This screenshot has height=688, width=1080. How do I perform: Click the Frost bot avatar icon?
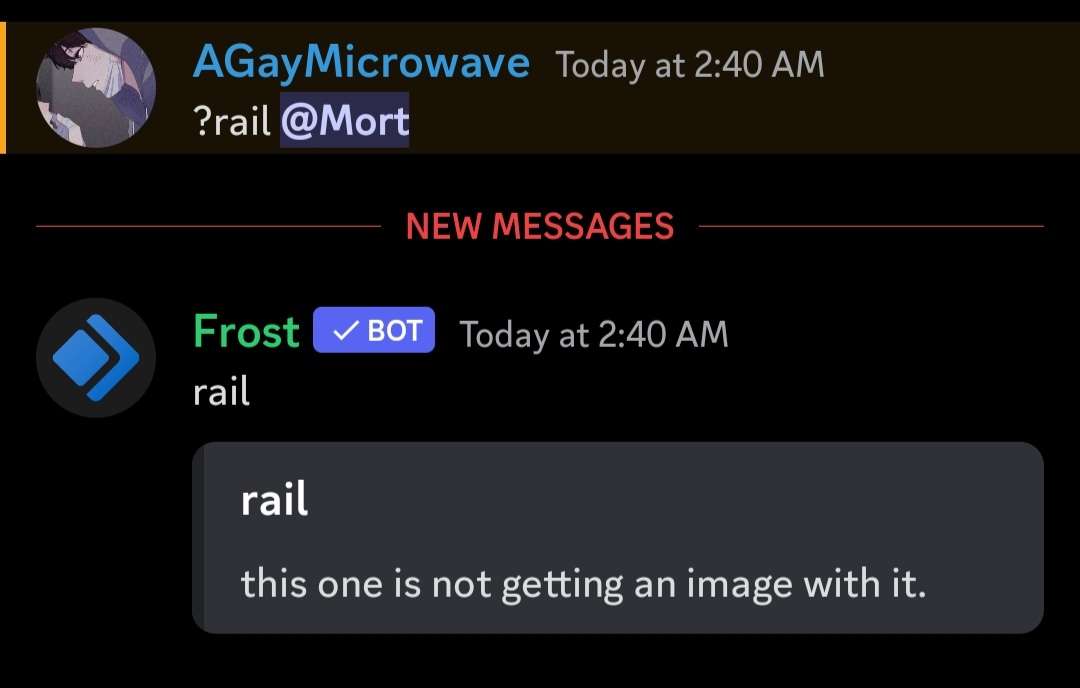click(x=96, y=357)
